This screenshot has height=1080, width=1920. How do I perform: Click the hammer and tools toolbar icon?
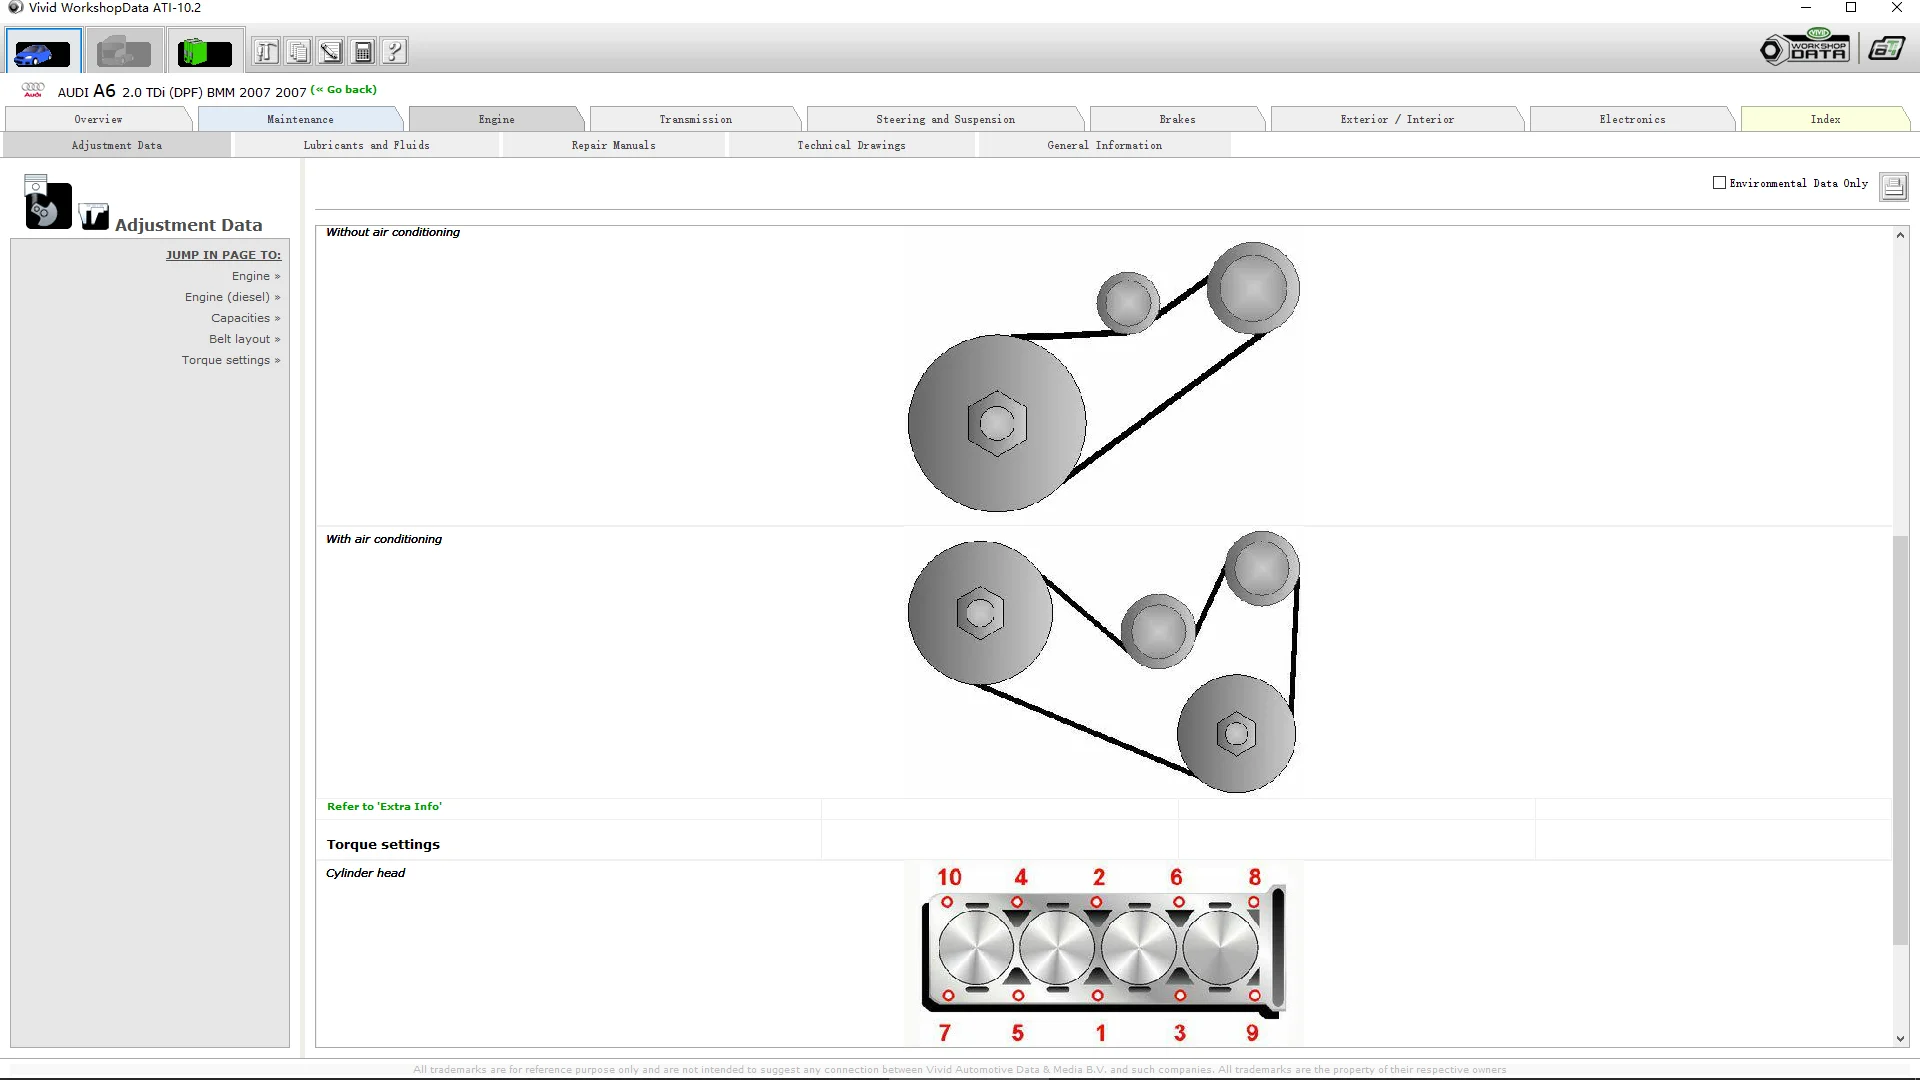[266, 52]
